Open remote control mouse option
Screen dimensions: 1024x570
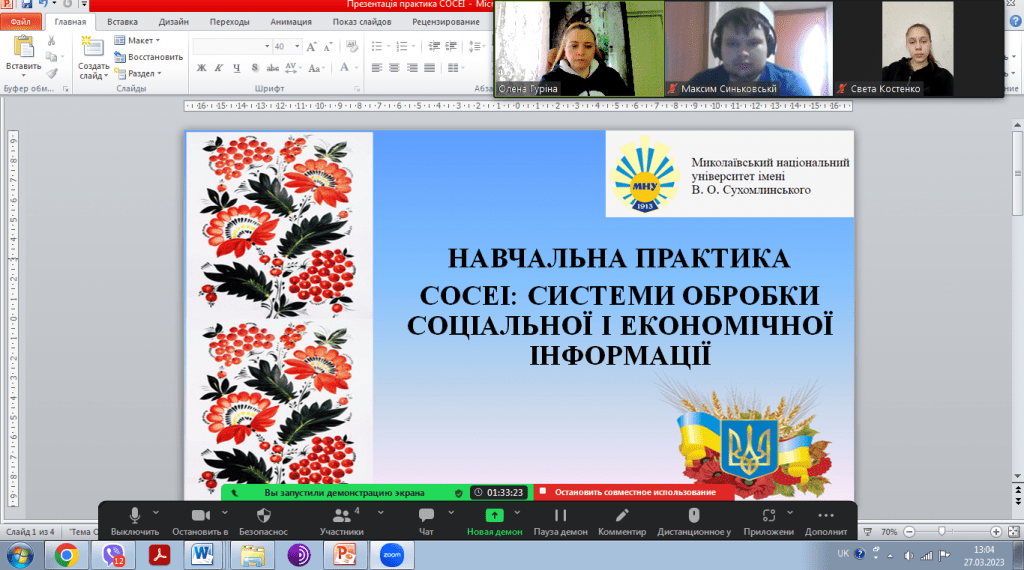click(x=694, y=516)
